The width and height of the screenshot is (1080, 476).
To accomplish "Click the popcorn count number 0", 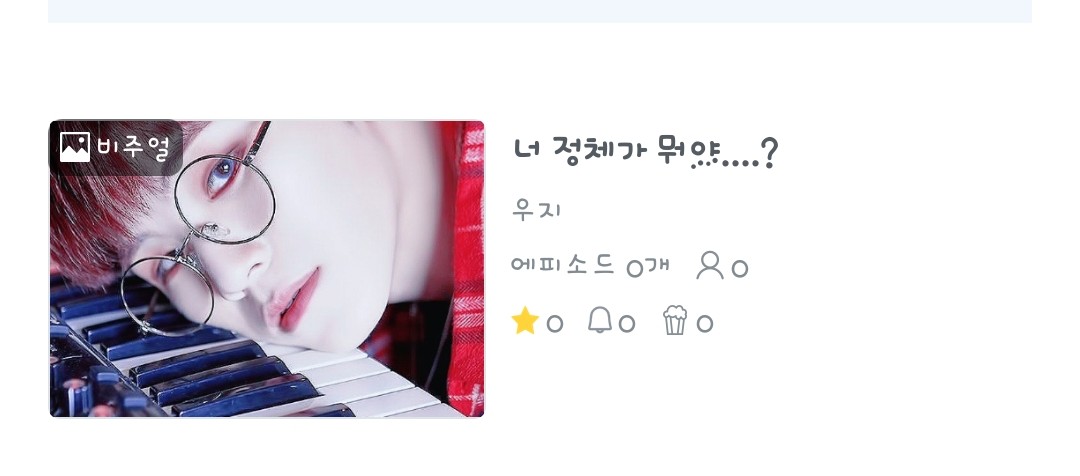I will [x=704, y=323].
